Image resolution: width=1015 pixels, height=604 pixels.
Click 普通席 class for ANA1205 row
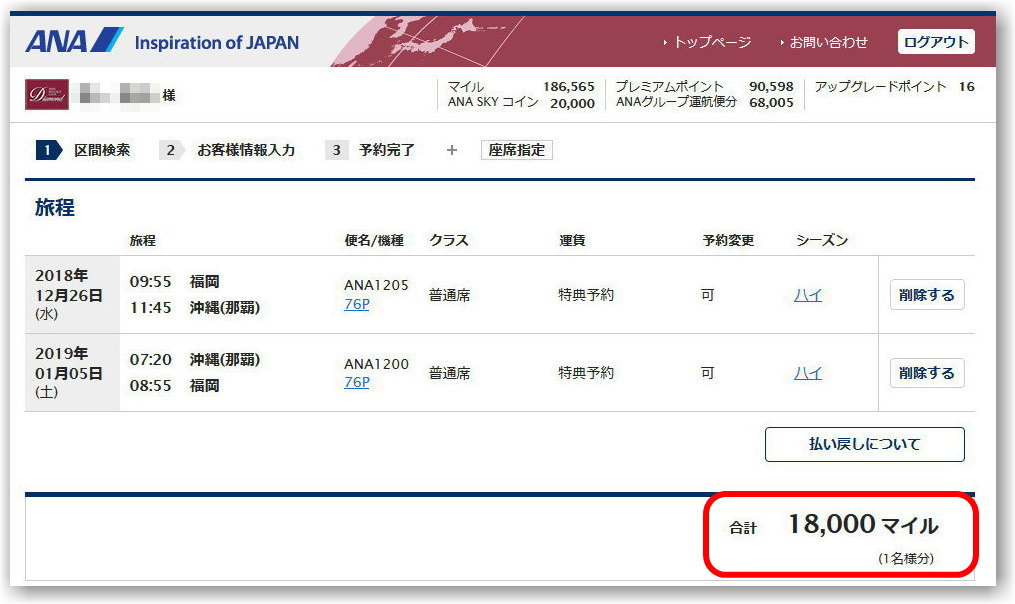(x=449, y=296)
